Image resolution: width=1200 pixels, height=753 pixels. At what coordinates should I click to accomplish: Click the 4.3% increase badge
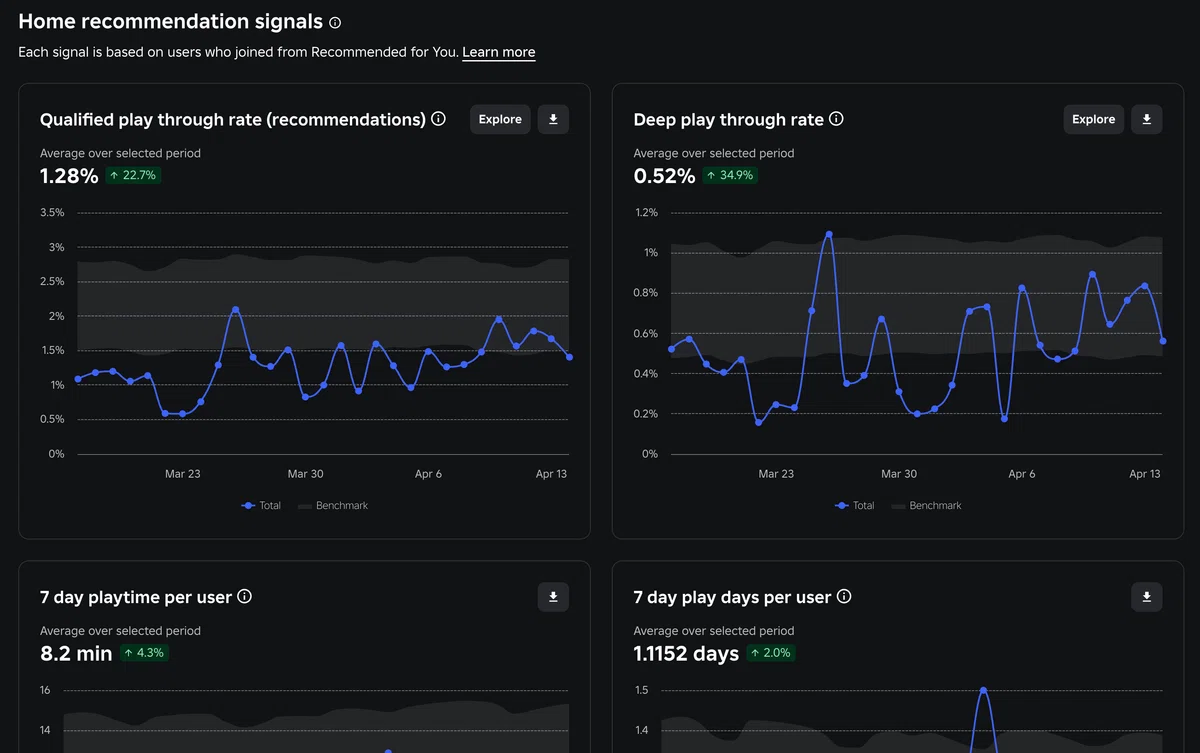(145, 653)
